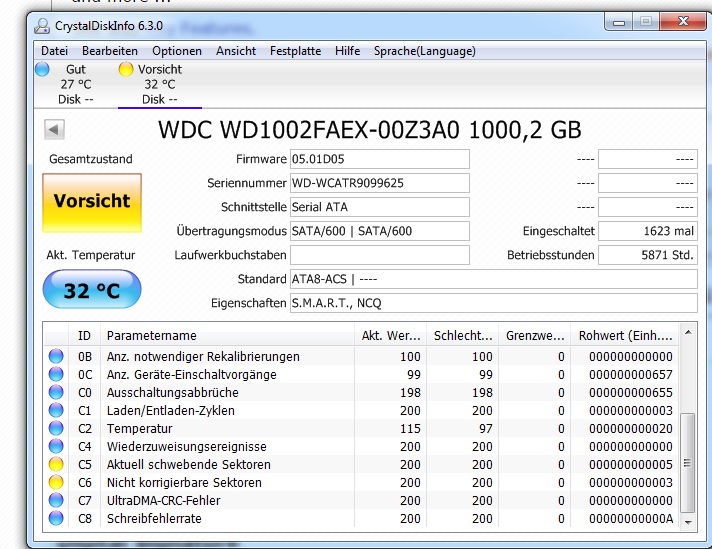Viewport: 712px width, 549px height.
Task: Click the Akt. Wer... column header
Action: click(x=391, y=336)
